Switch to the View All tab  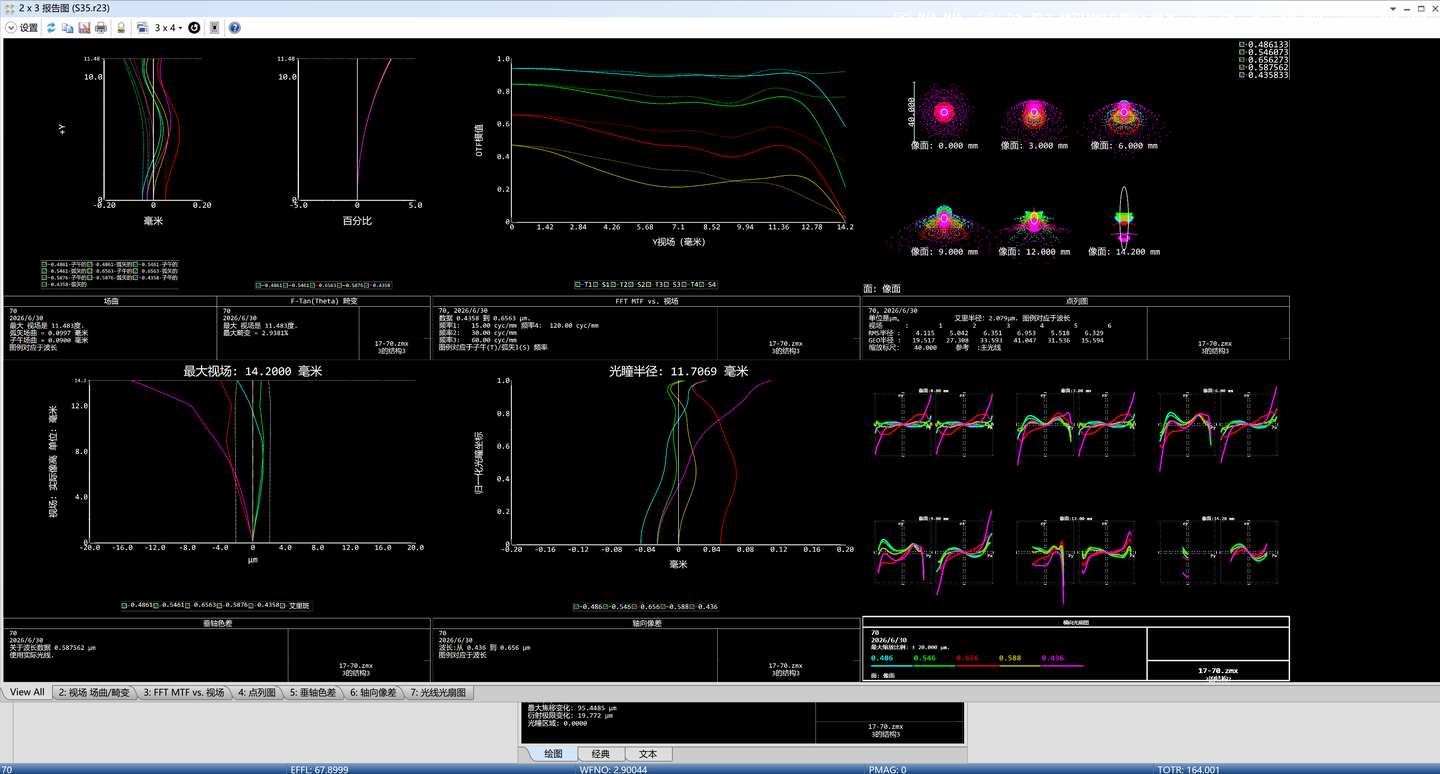27,692
